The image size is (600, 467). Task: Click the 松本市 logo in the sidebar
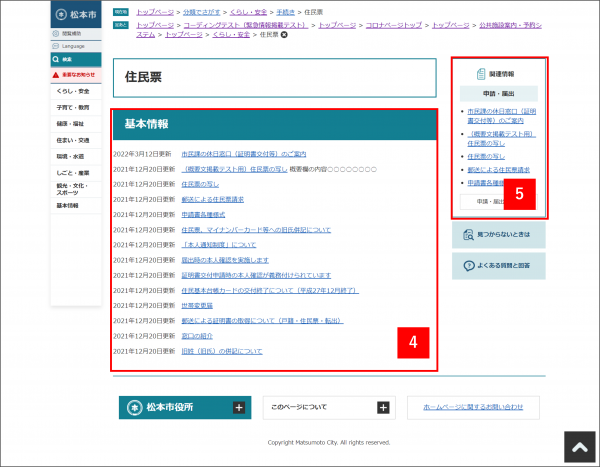pos(73,16)
